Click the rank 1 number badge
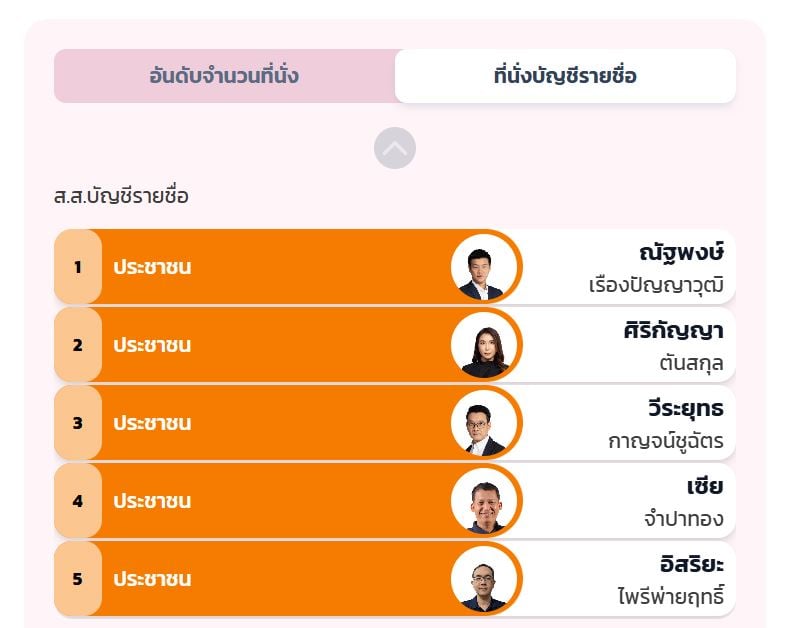Viewport: 786px width, 628px height. pyautogui.click(x=78, y=268)
